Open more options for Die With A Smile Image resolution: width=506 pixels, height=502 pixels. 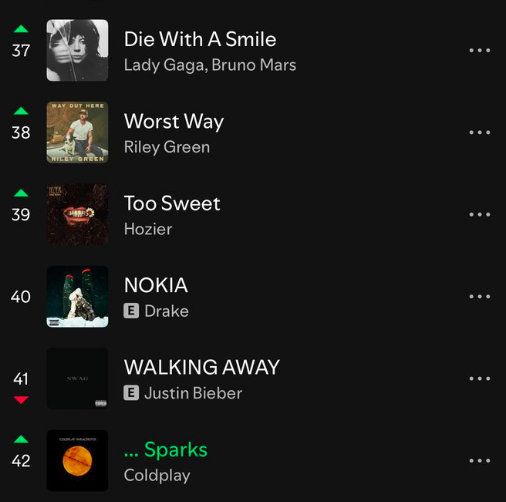(480, 50)
